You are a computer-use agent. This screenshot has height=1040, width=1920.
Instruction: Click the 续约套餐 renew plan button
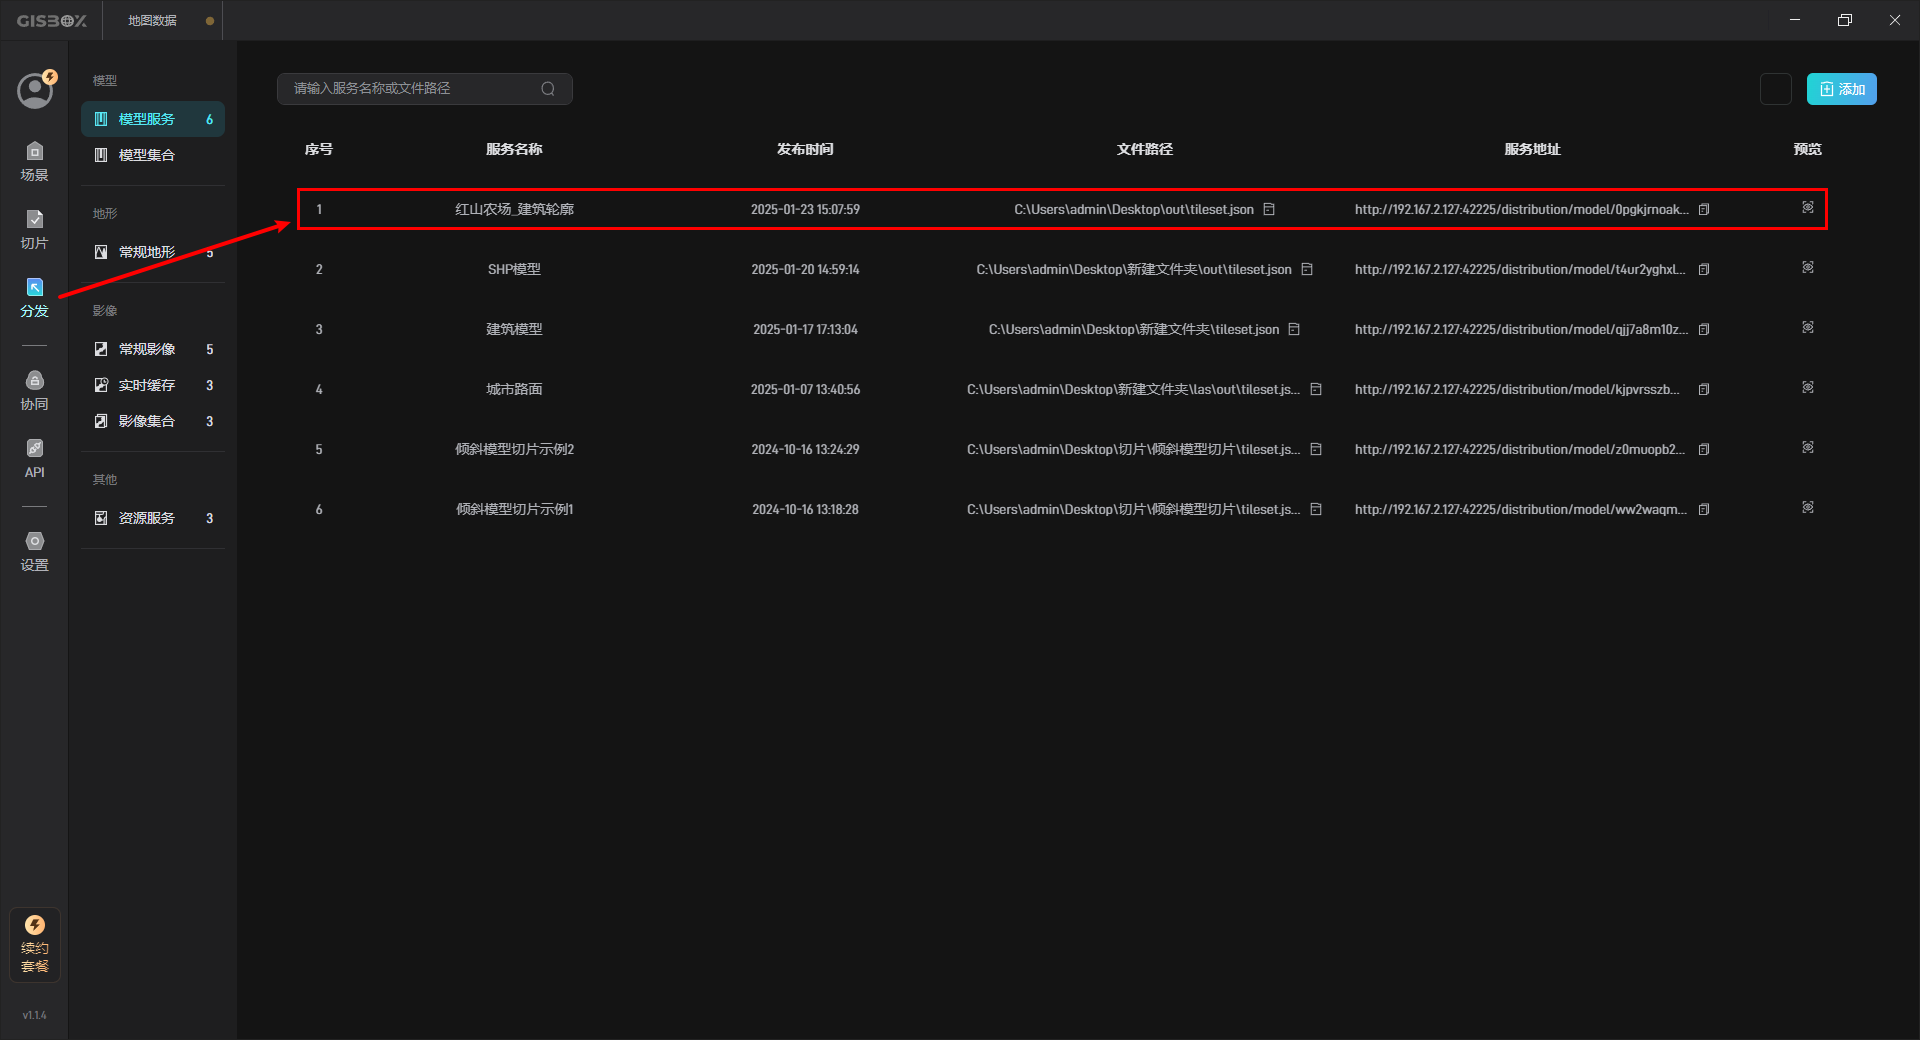35,945
